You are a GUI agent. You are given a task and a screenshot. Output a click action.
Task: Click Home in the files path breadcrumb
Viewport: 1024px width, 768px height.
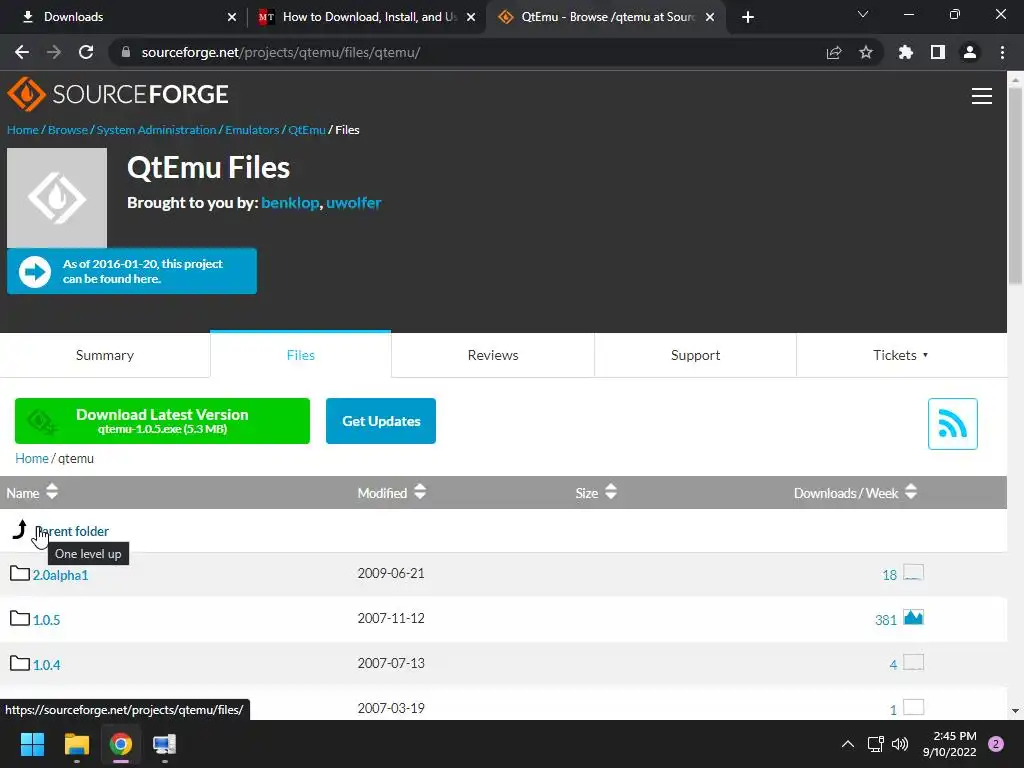pos(32,458)
